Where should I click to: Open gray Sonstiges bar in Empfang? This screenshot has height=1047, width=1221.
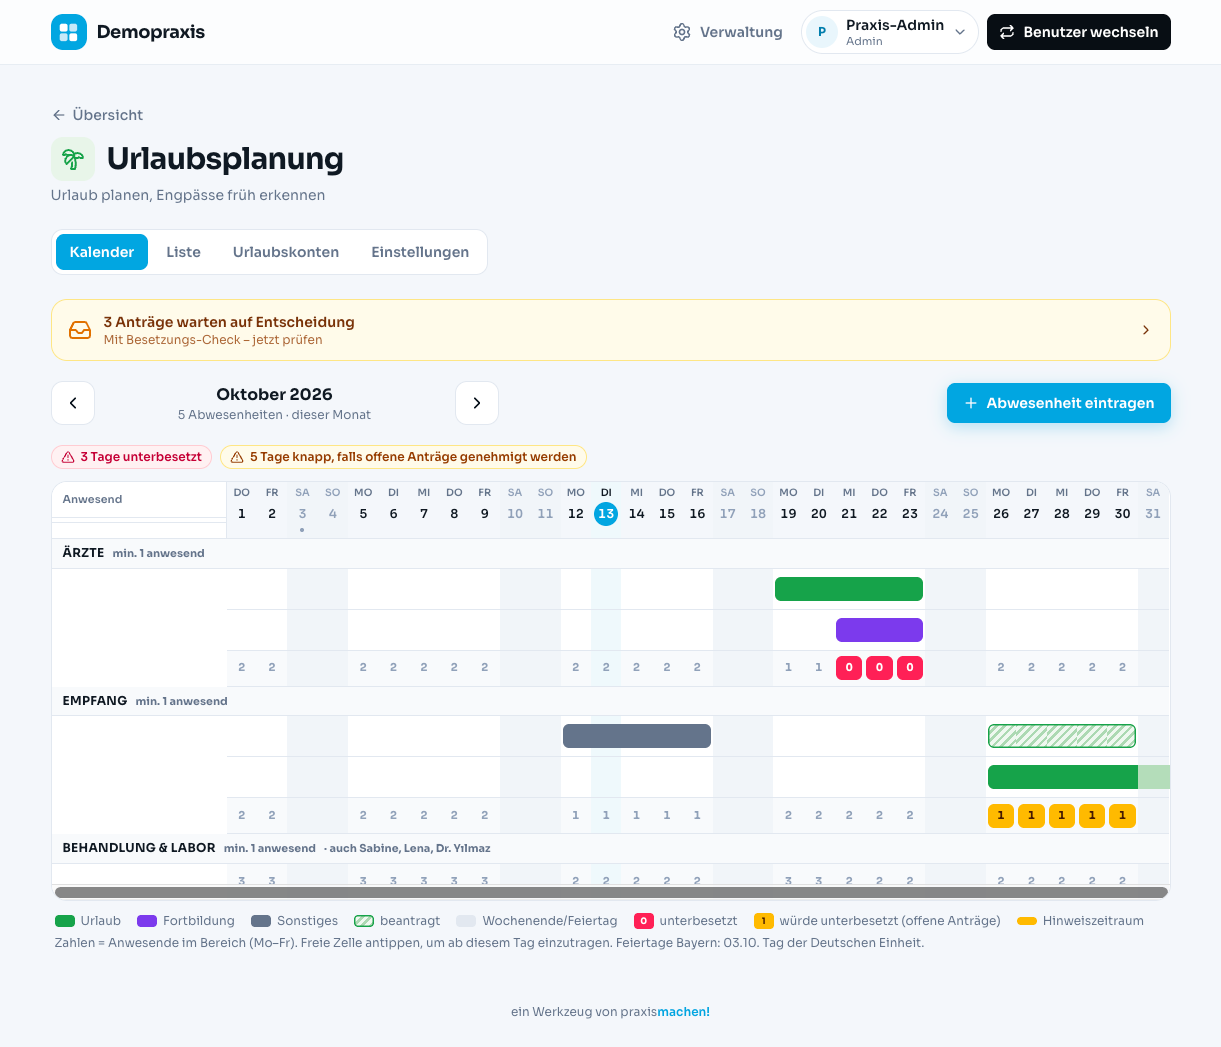pyautogui.click(x=637, y=736)
